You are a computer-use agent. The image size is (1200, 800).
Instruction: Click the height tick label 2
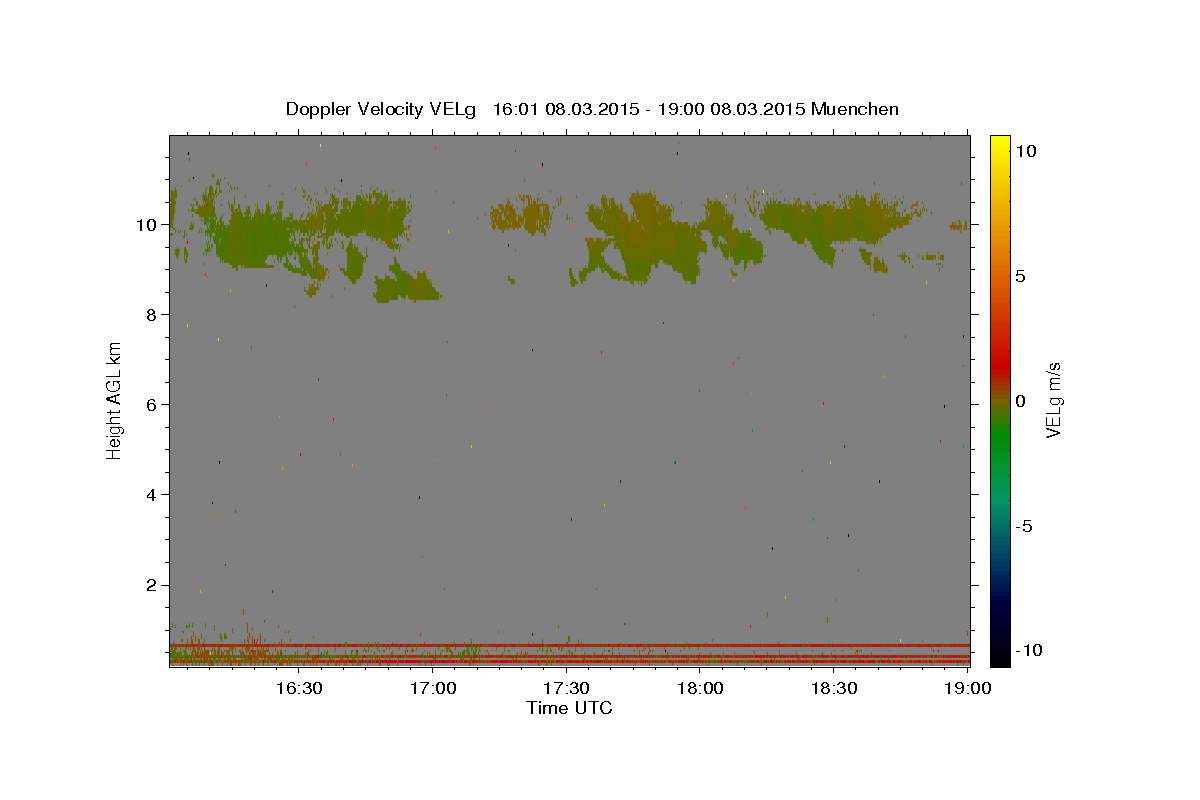[x=153, y=585]
